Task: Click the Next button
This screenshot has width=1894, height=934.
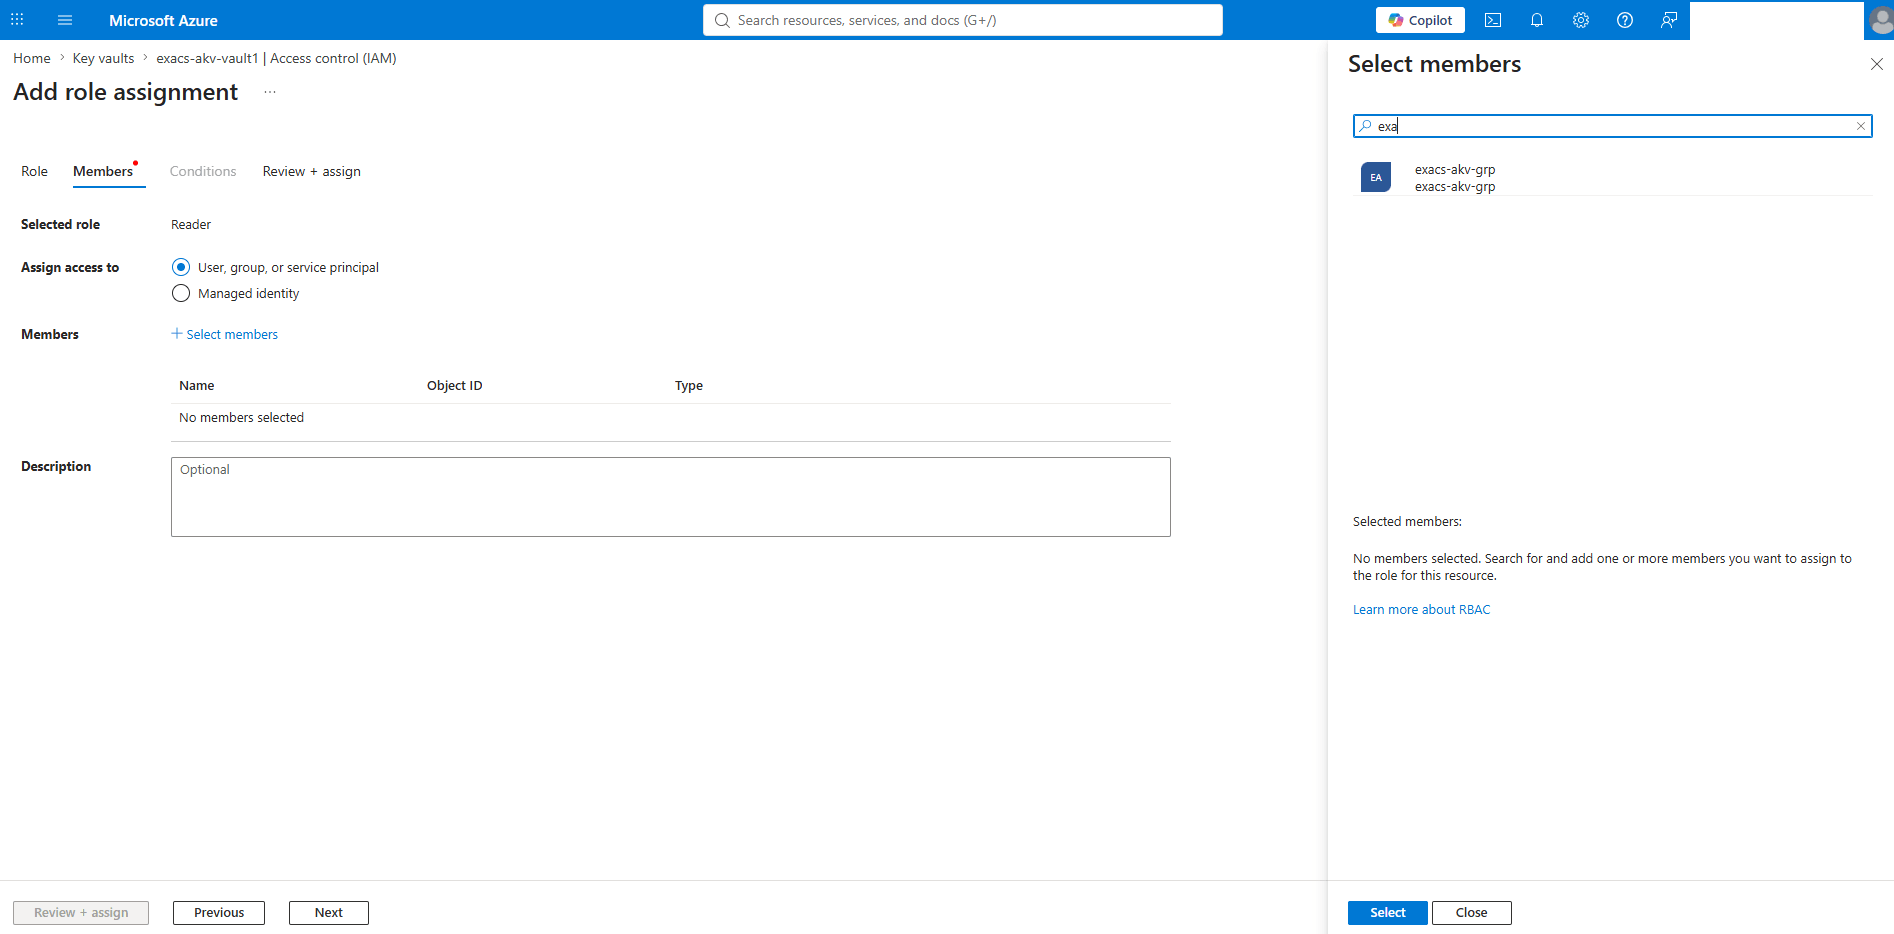Action: [x=329, y=913]
